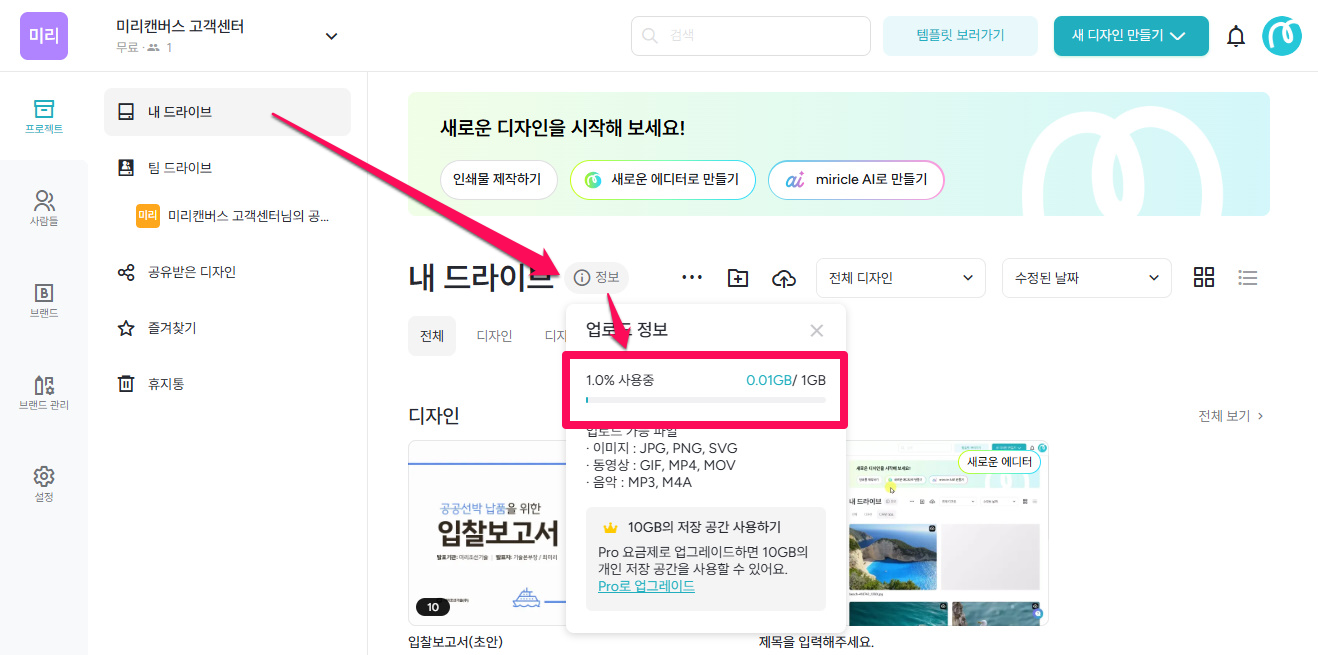Toggle the 정보 info popup

[597, 277]
